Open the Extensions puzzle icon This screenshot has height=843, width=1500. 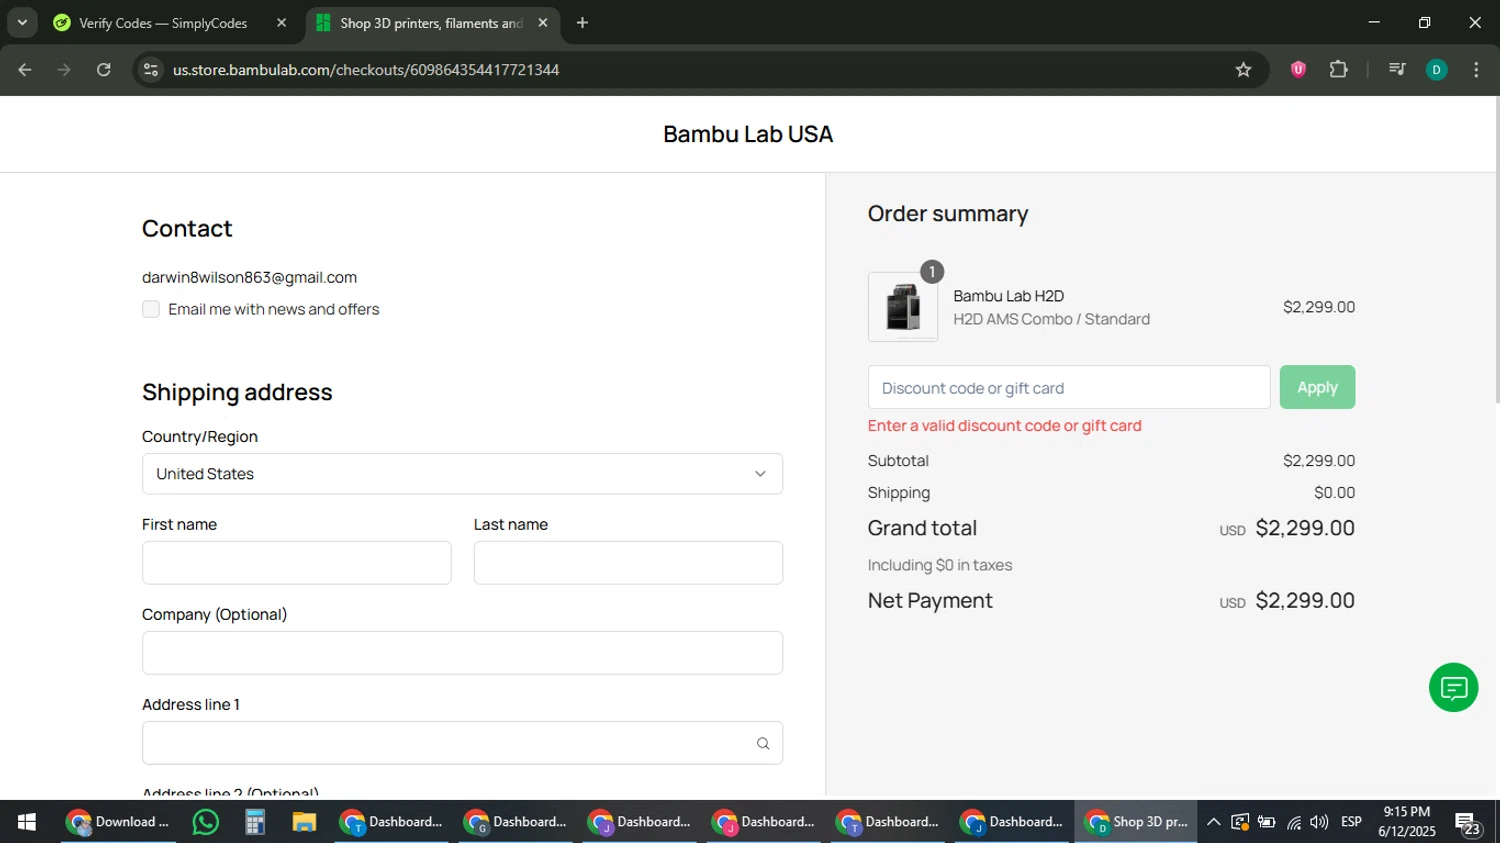(x=1338, y=70)
